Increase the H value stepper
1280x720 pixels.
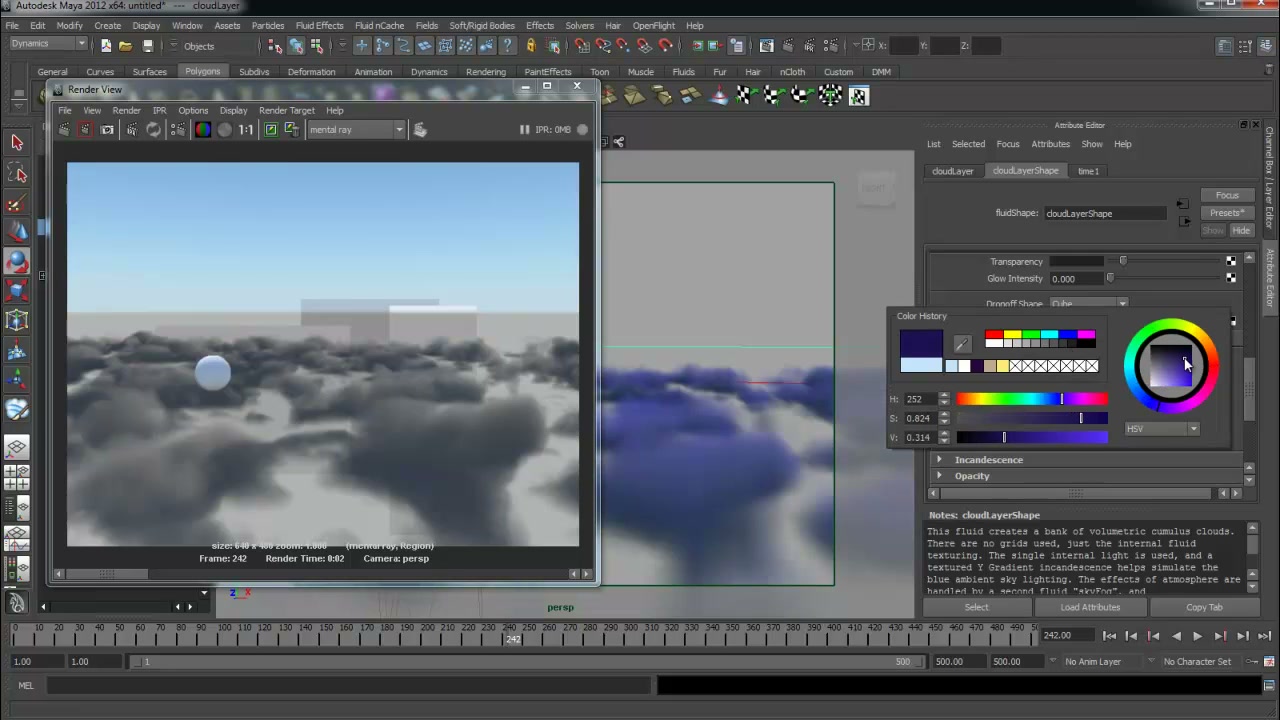point(944,396)
